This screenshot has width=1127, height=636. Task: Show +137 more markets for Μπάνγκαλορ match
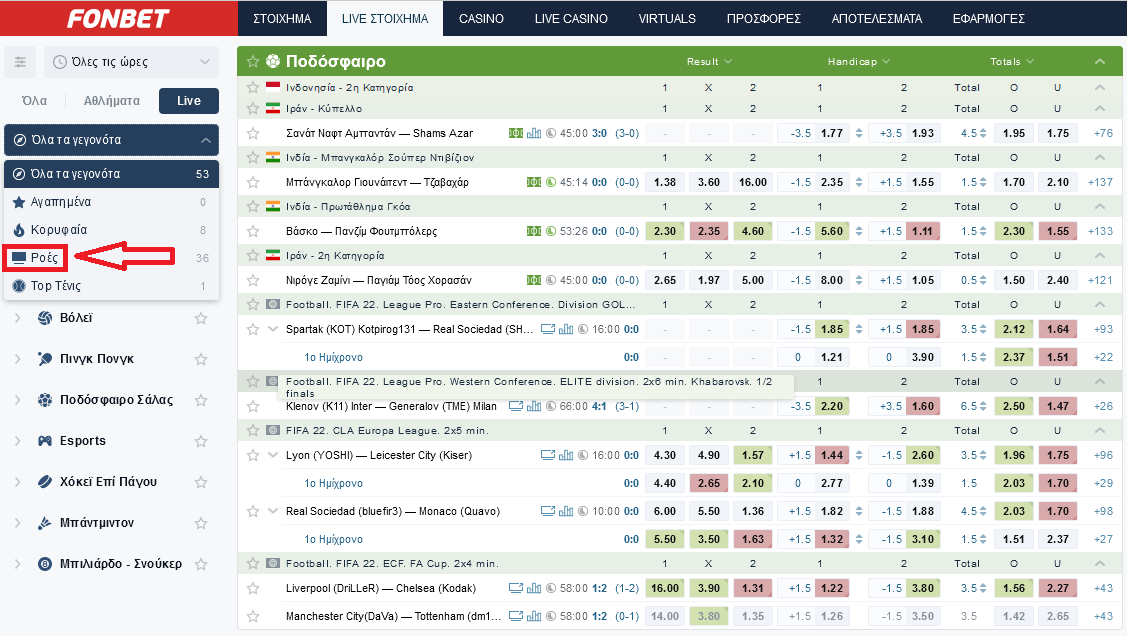point(1100,182)
